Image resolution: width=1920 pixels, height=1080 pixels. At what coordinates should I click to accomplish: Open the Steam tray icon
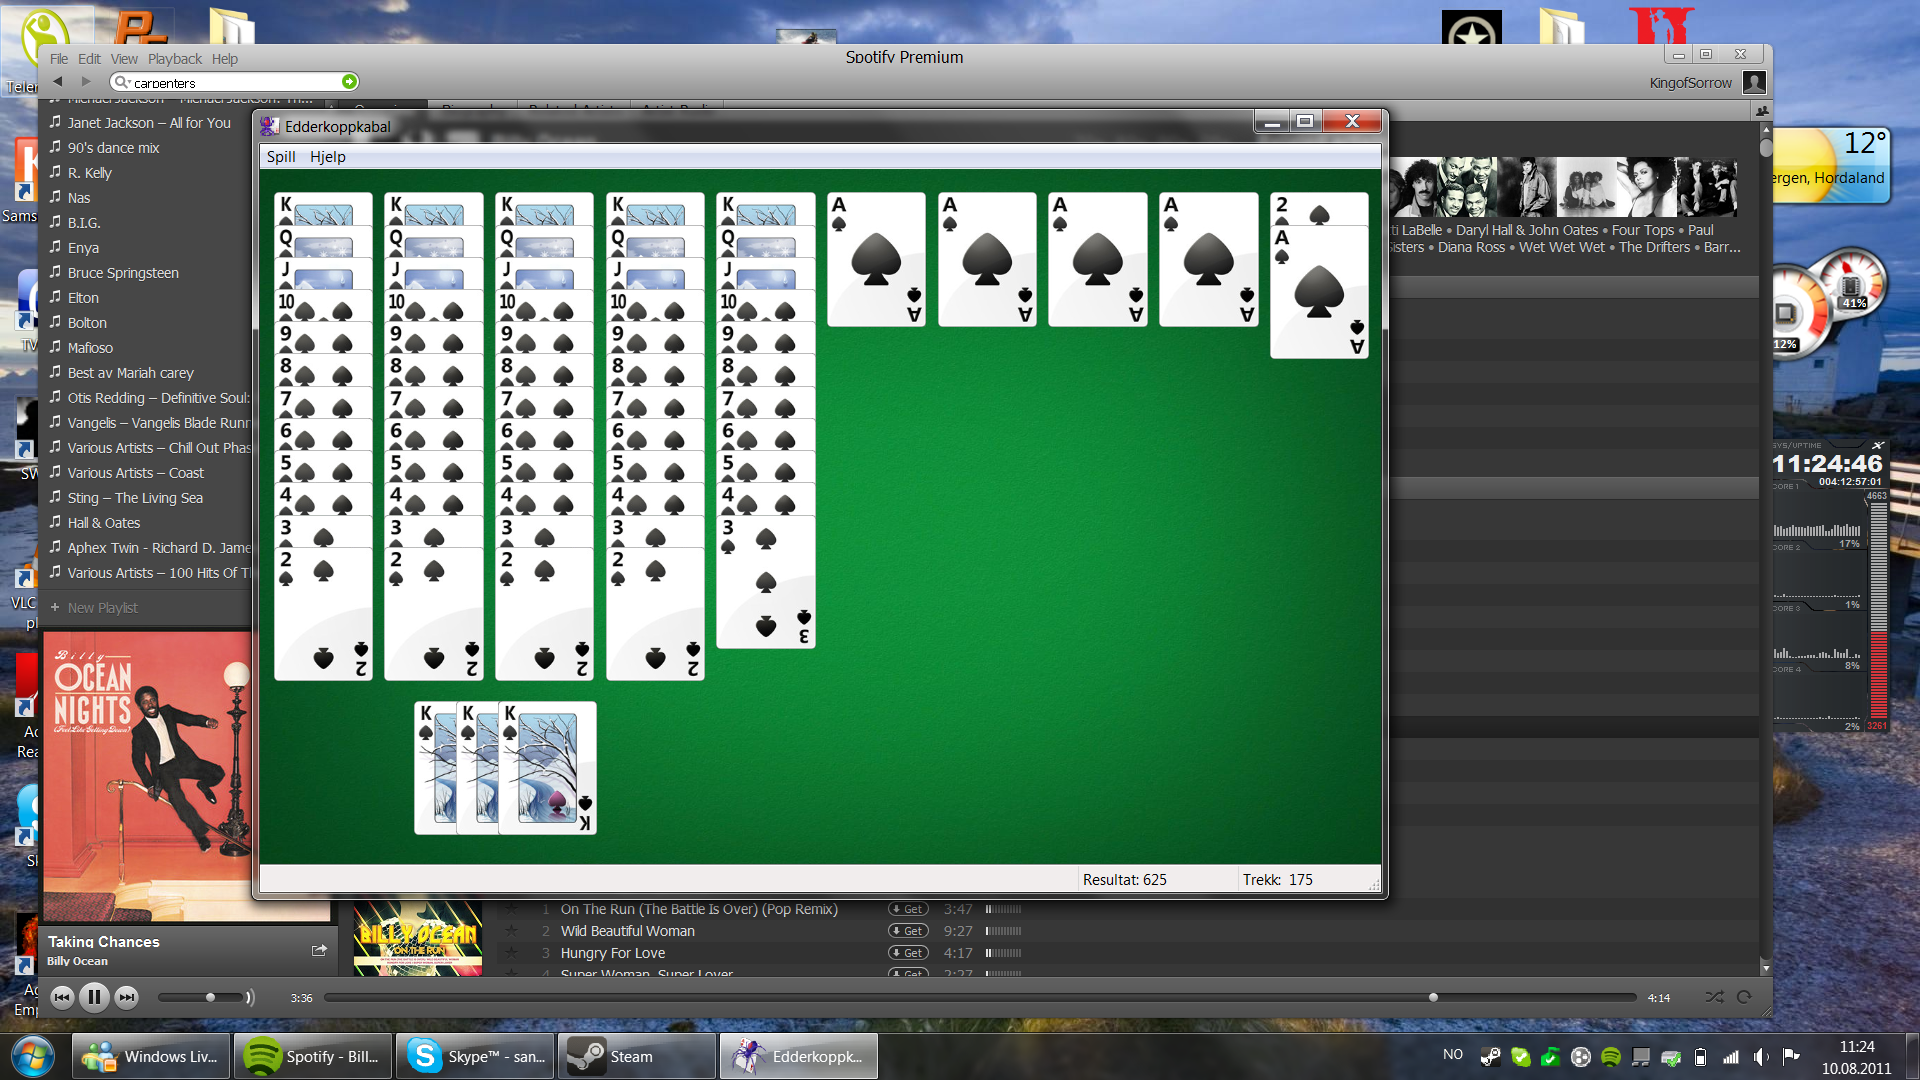coord(1490,1056)
